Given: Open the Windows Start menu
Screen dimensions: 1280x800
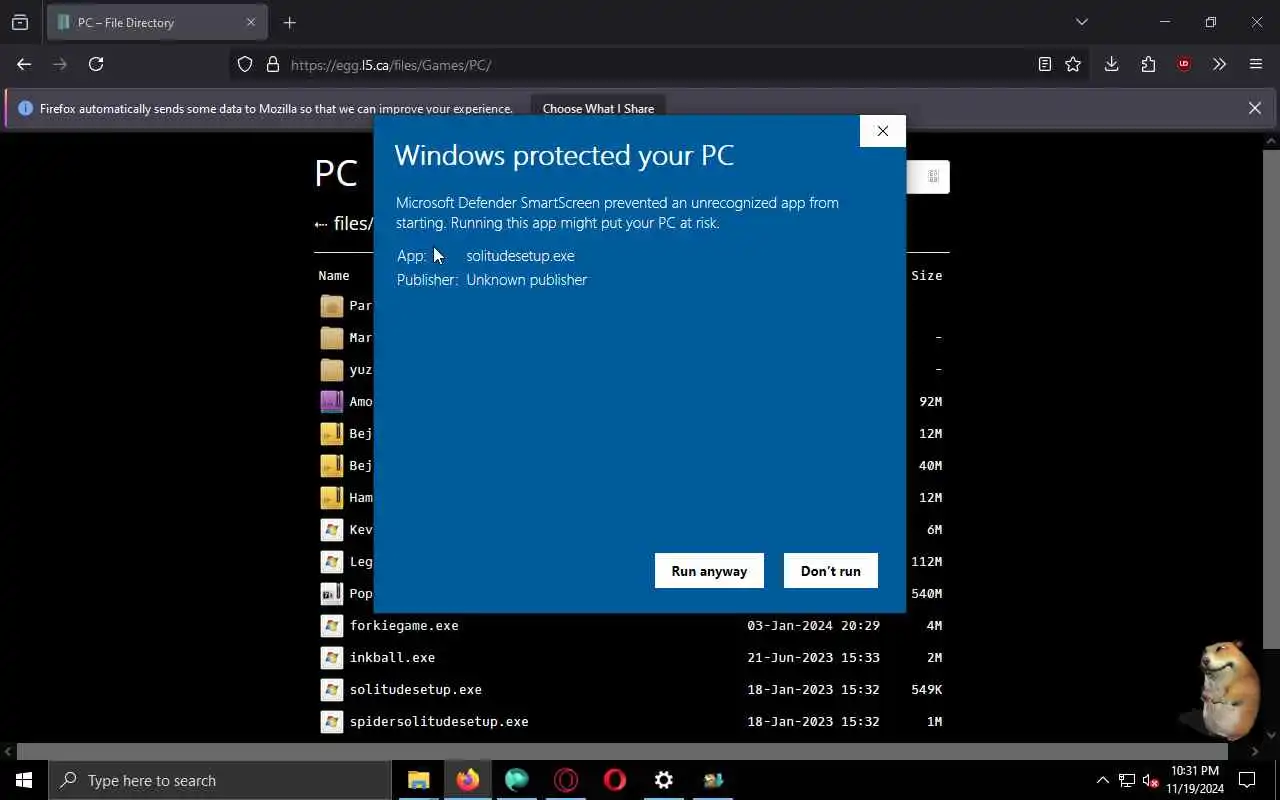Looking at the screenshot, I should click(24, 780).
